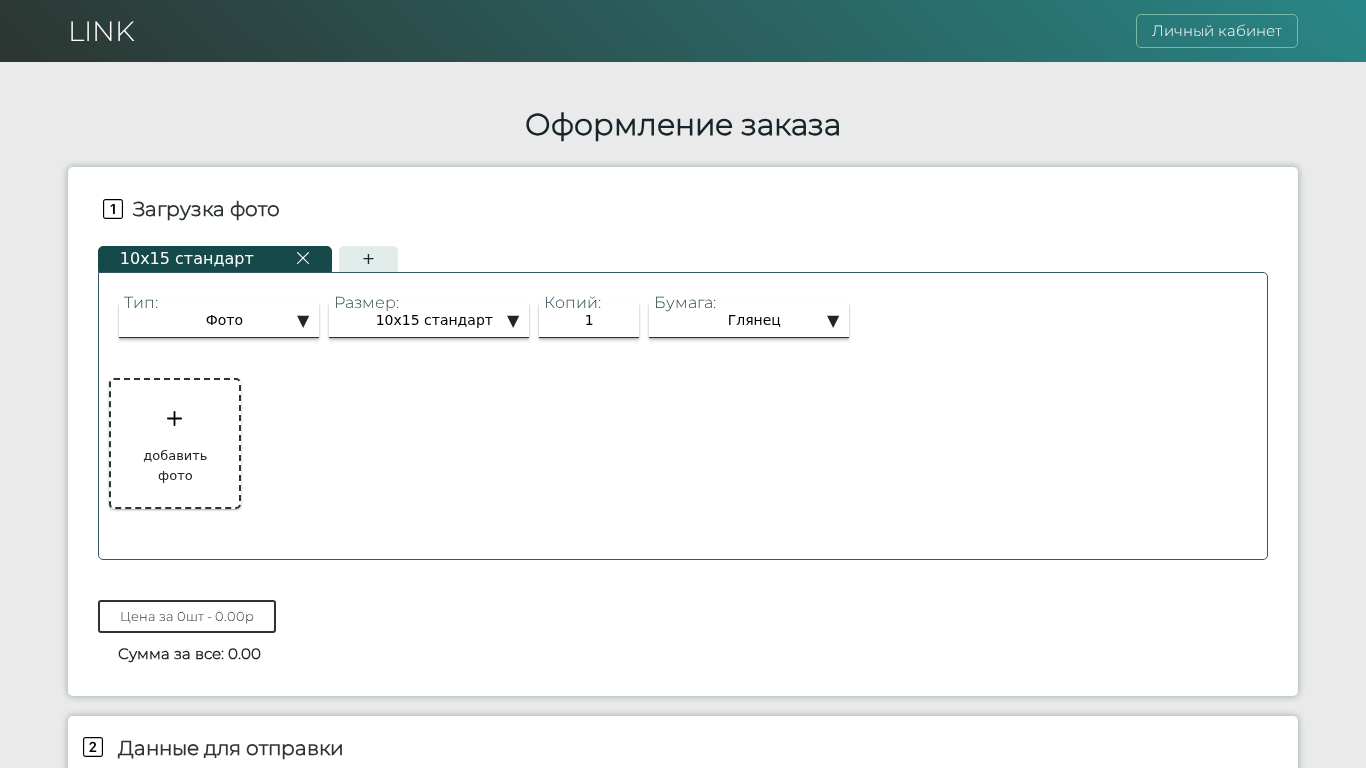Open the Тип dropdown showing Фото

pos(219,321)
